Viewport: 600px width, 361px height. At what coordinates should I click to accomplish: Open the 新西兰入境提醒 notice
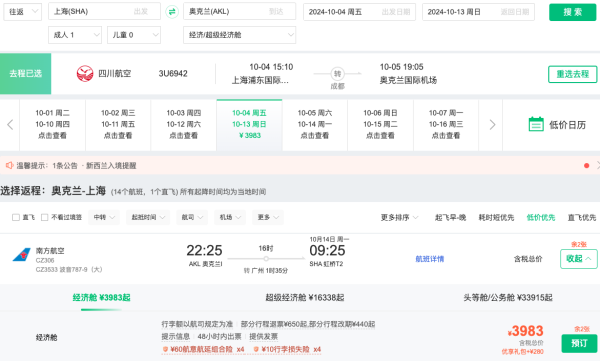pos(111,165)
